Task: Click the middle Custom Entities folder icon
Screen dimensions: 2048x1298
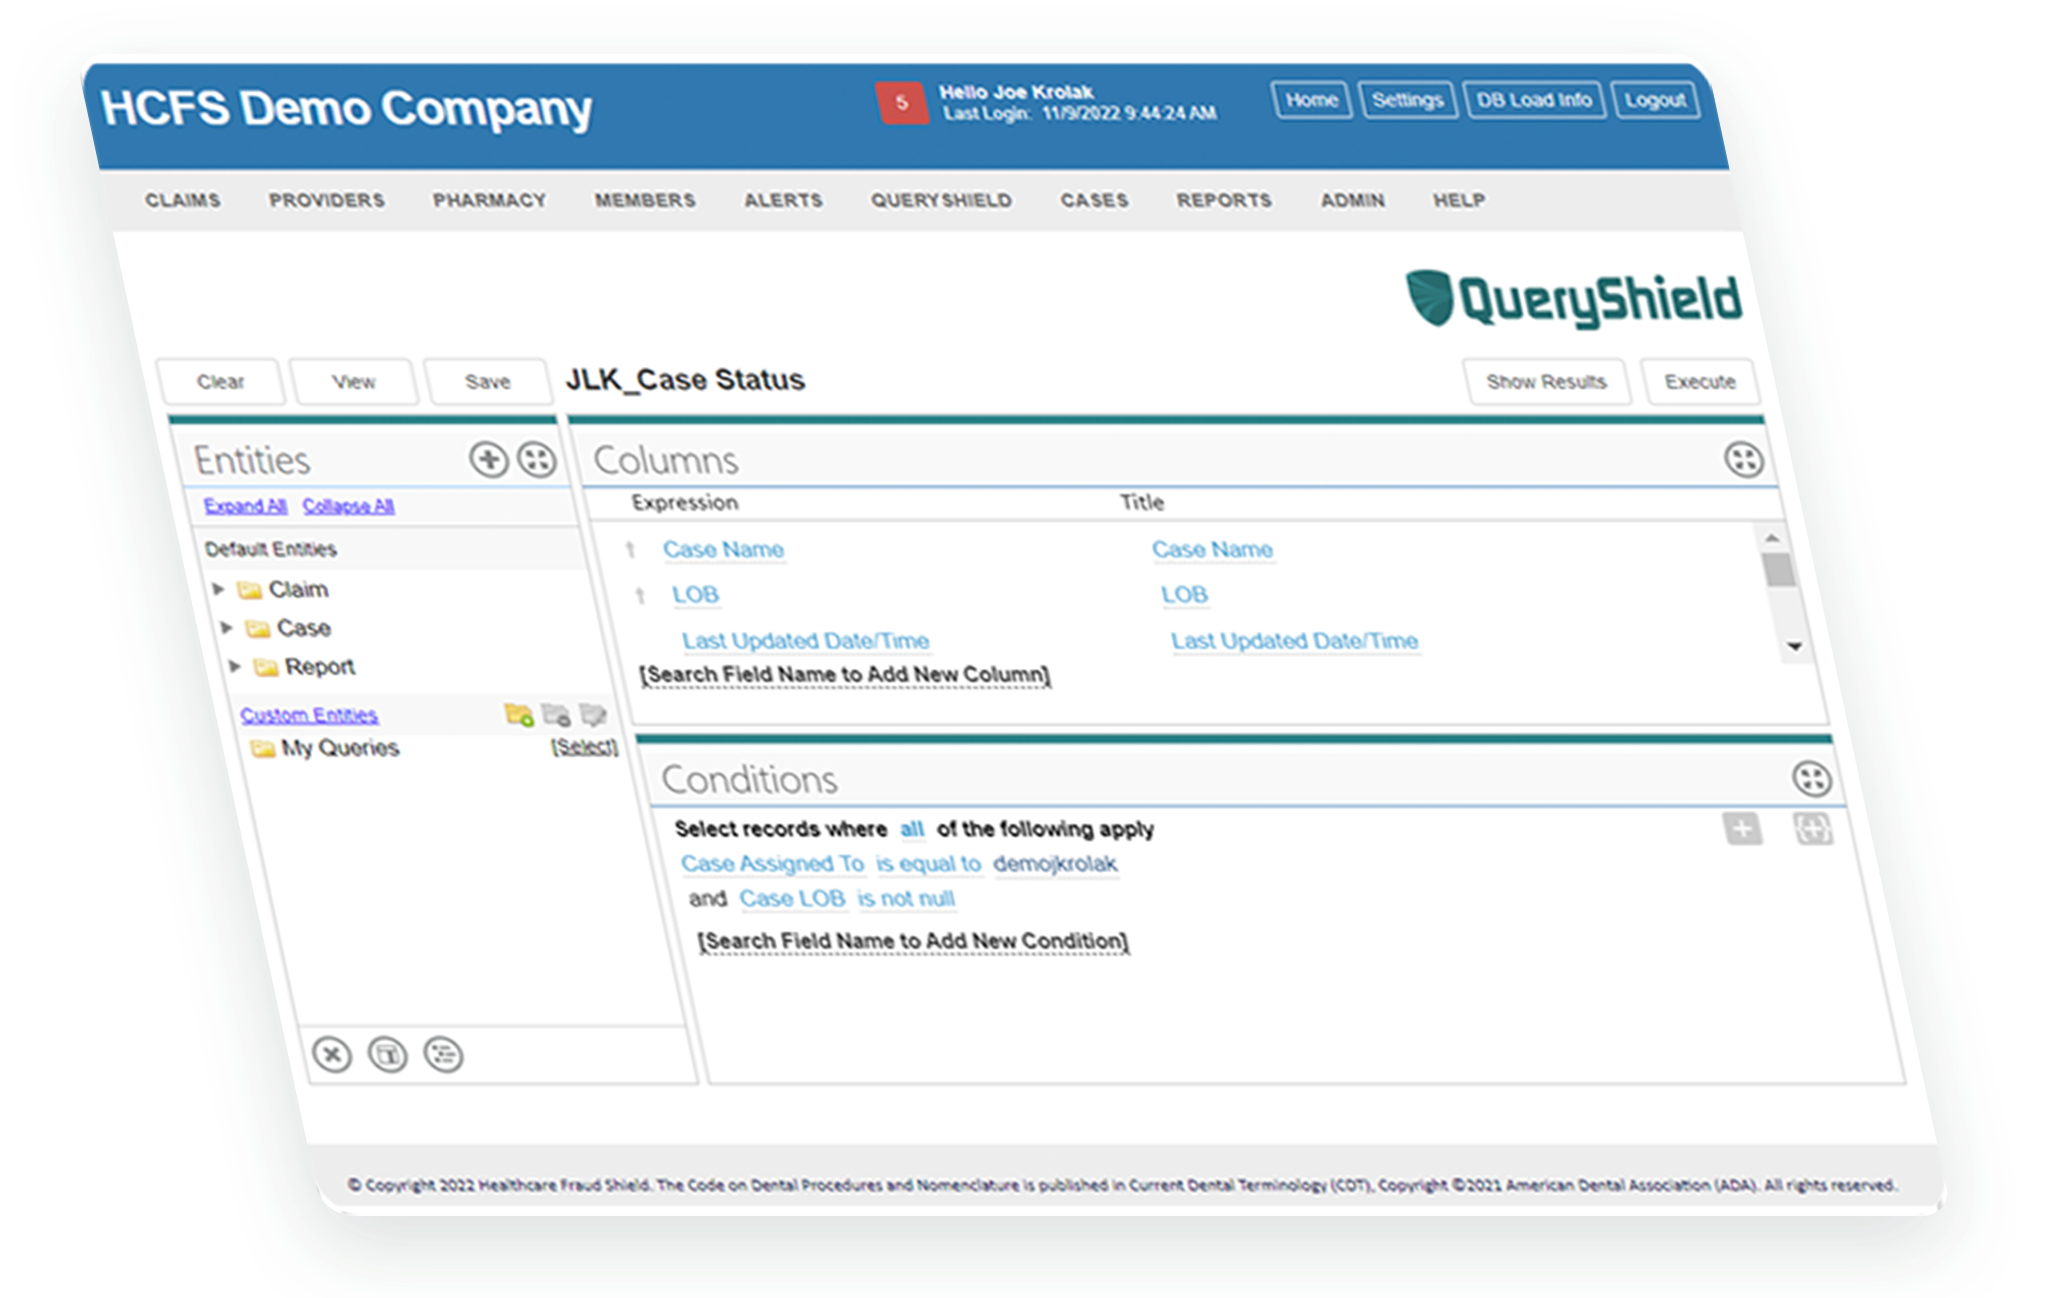Action: (556, 714)
